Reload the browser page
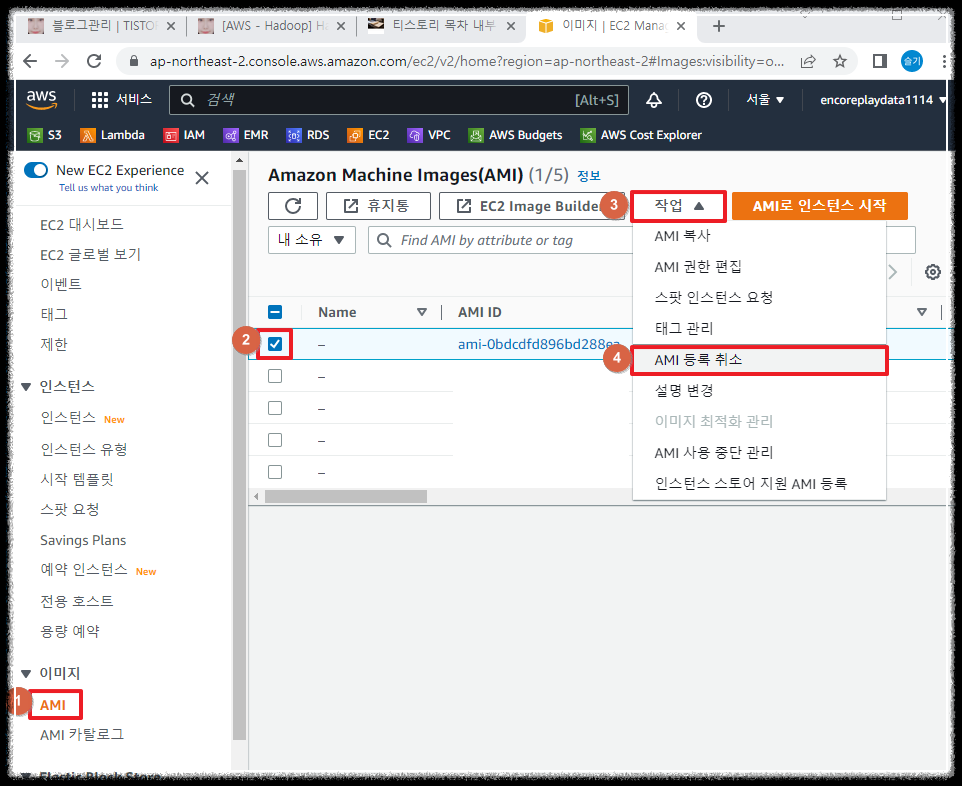The width and height of the screenshot is (962, 786). (94, 61)
